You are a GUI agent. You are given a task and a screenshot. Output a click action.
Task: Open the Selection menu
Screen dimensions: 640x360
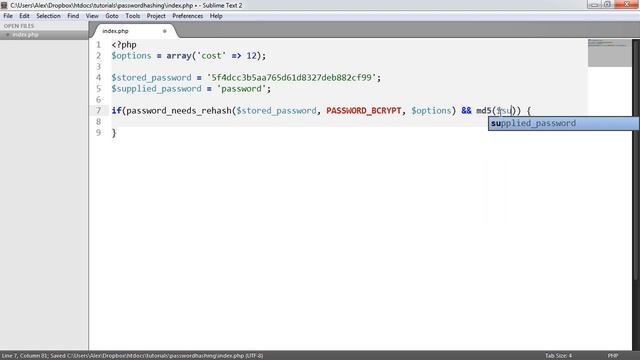coord(48,16)
